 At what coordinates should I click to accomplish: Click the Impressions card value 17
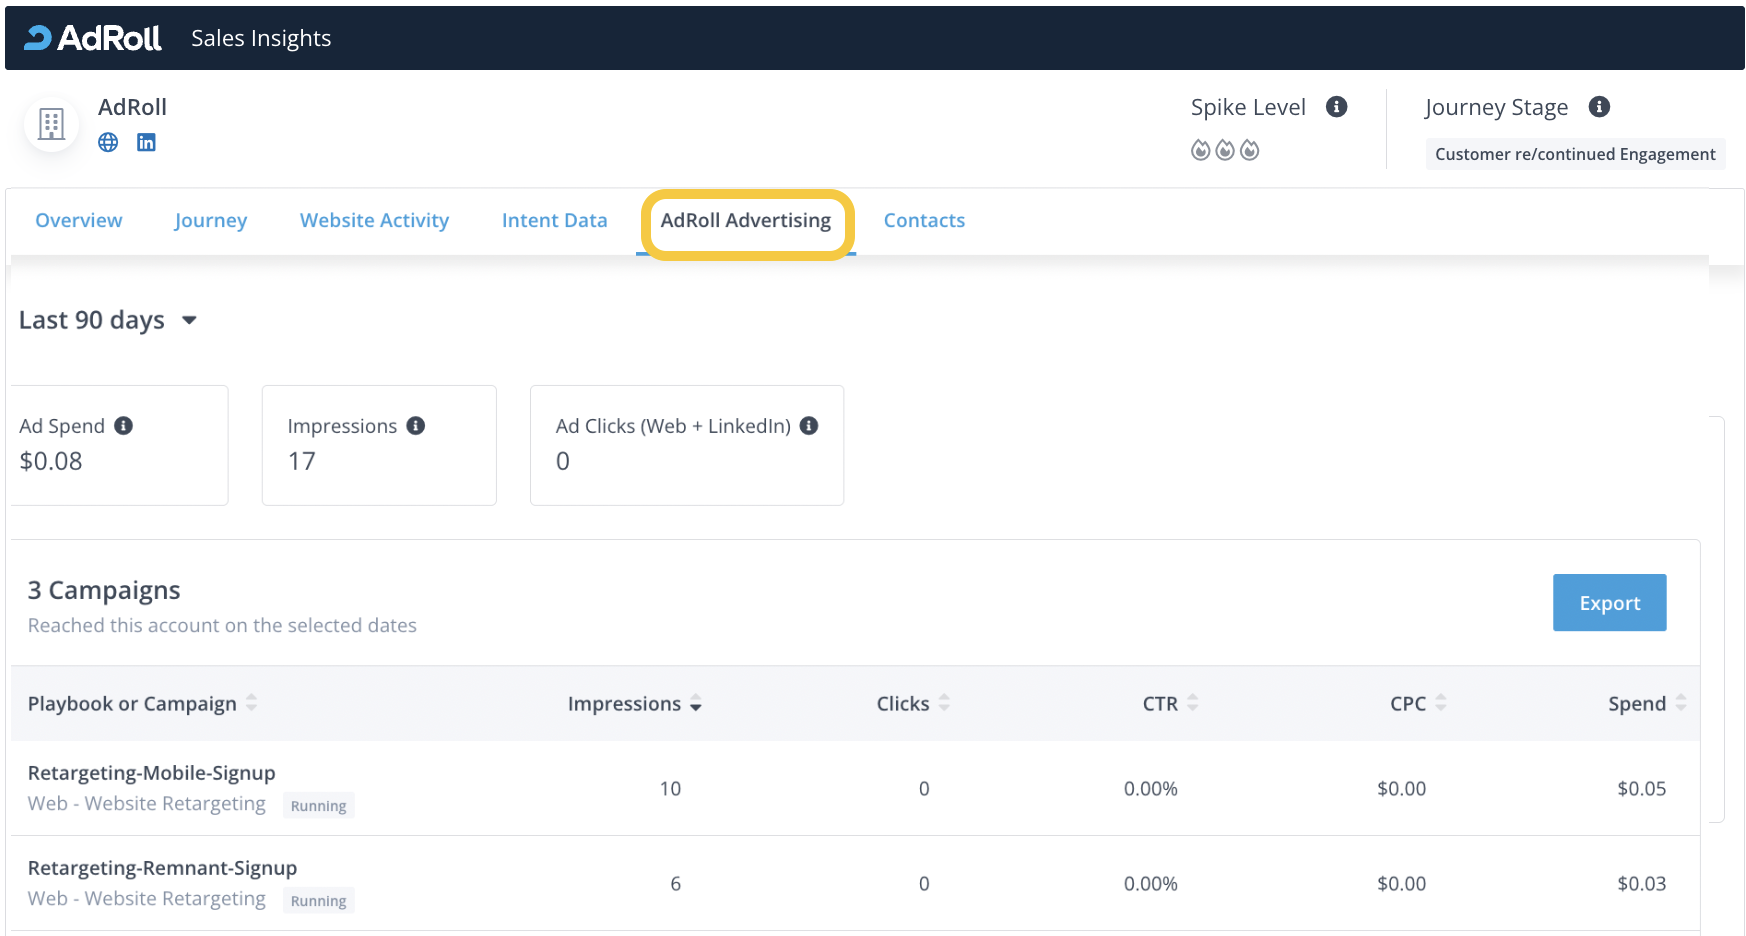[302, 461]
